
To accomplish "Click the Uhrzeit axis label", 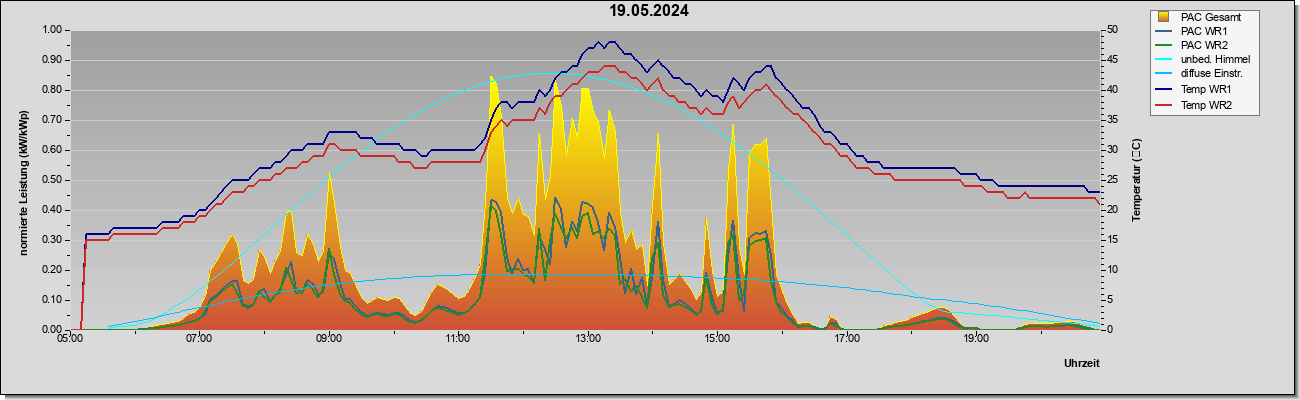I will pyautogui.click(x=1082, y=364).
